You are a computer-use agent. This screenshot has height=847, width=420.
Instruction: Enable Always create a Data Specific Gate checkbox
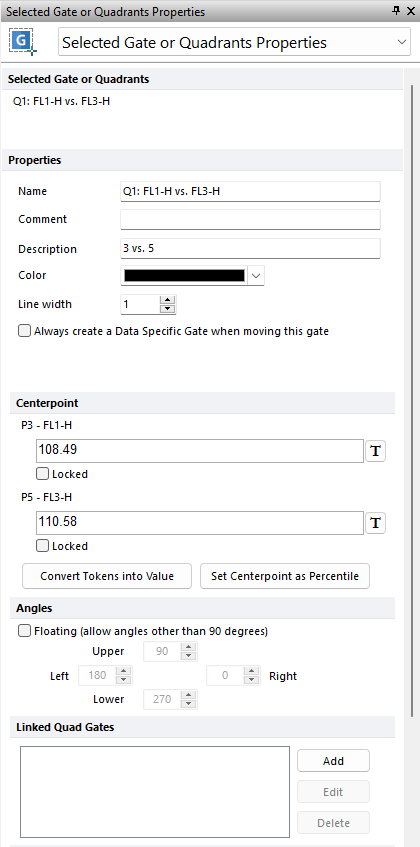(25, 331)
